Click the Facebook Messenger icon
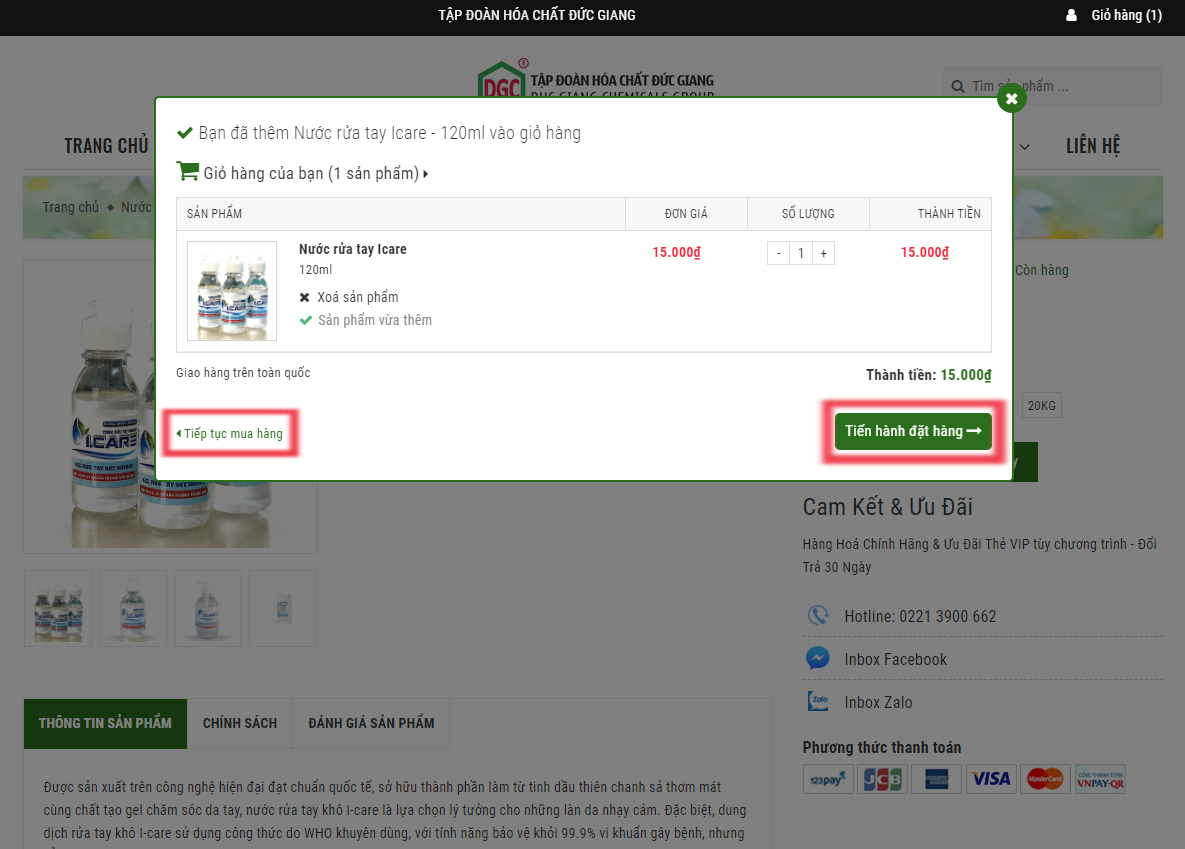 [818, 658]
